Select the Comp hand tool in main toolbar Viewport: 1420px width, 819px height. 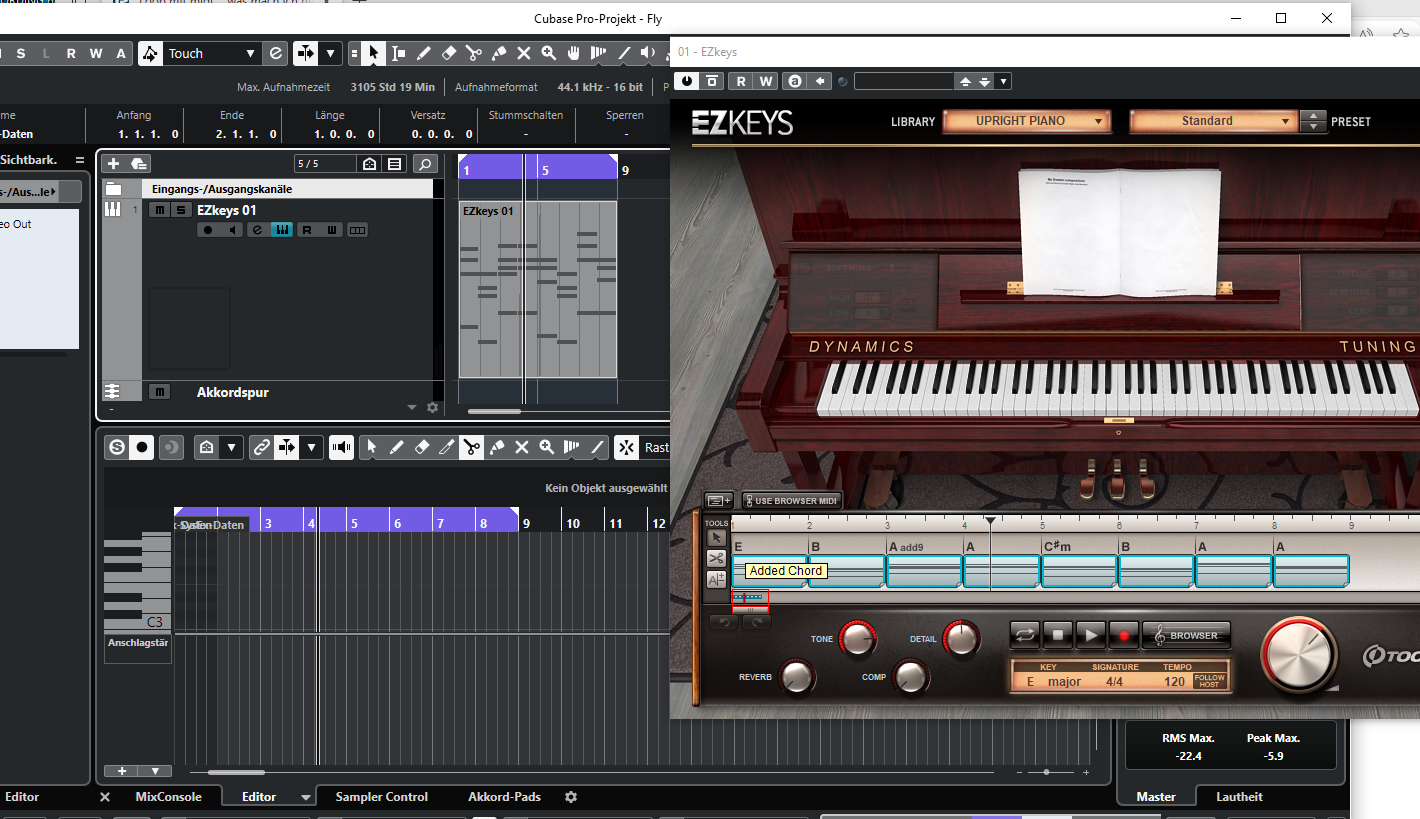(x=574, y=53)
